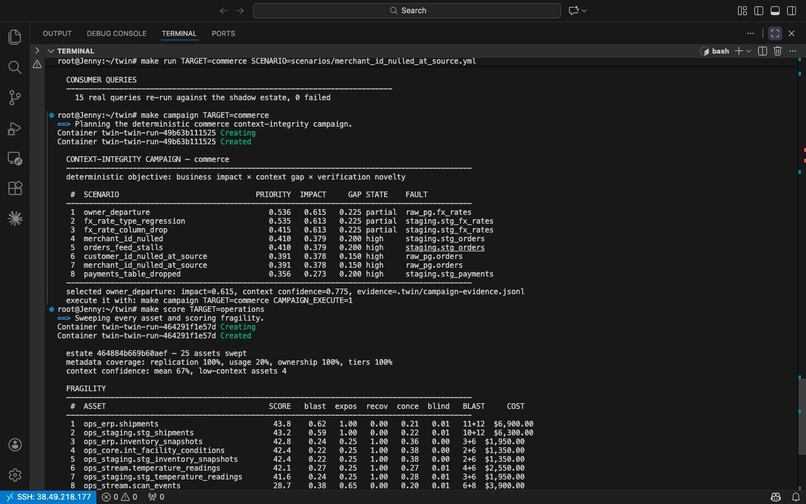Expand the chevron left of TERMINAL header
806x504 pixels.
[36, 50]
